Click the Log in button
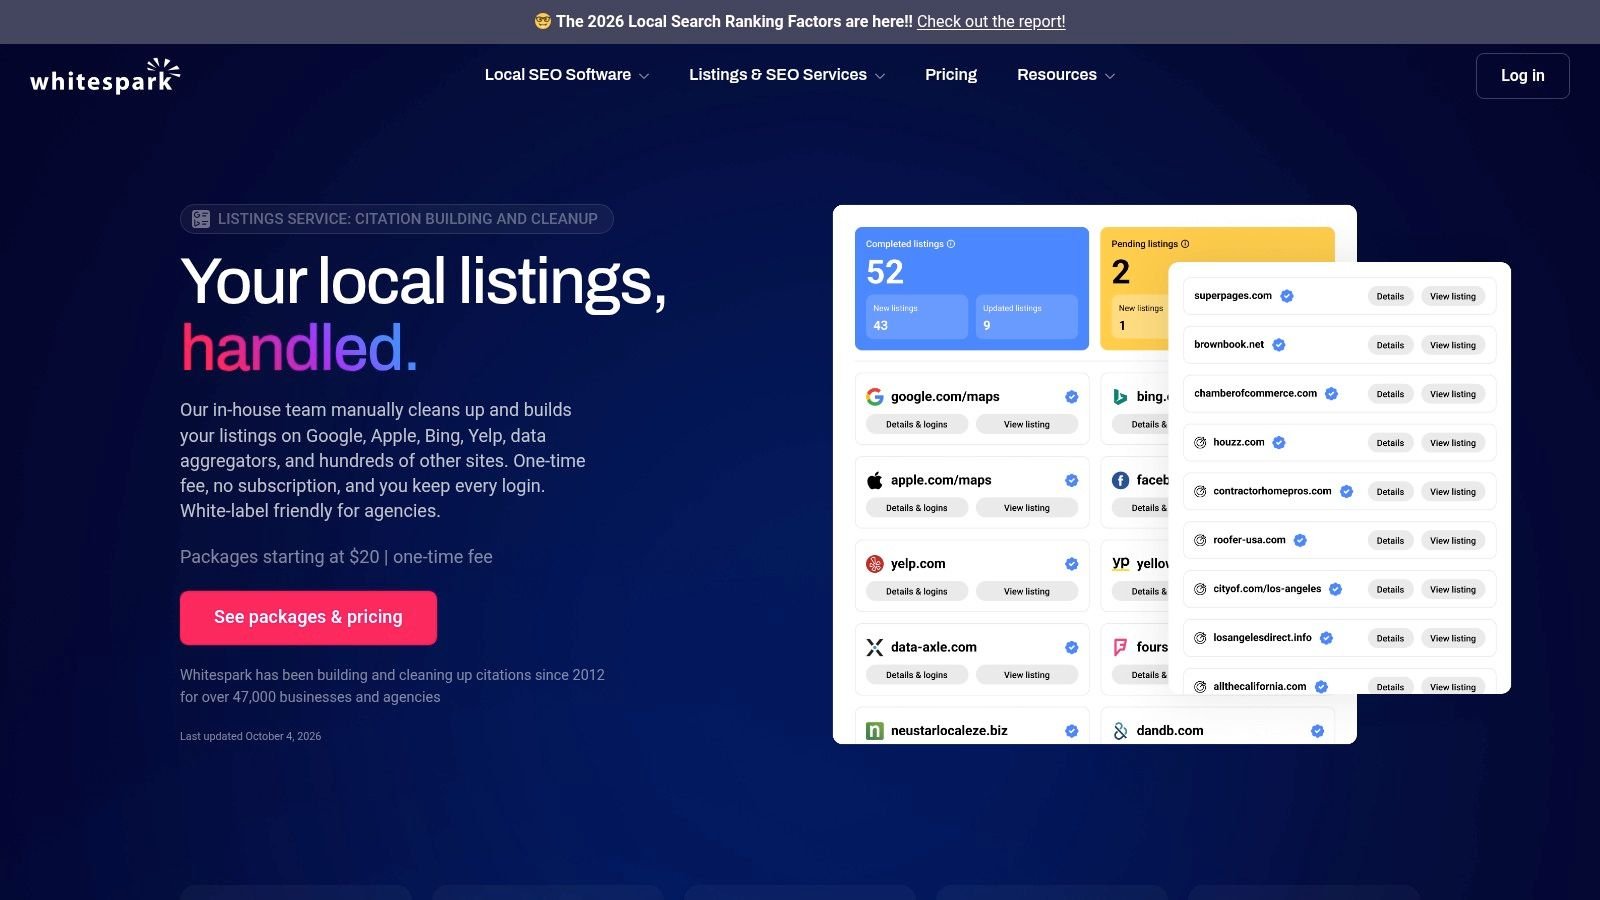This screenshot has height=900, width=1600. tap(1523, 76)
